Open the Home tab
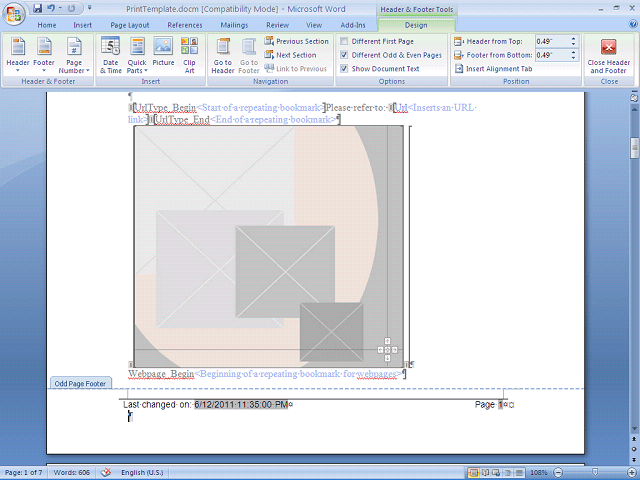Image resolution: width=640 pixels, height=480 pixels. [47, 25]
